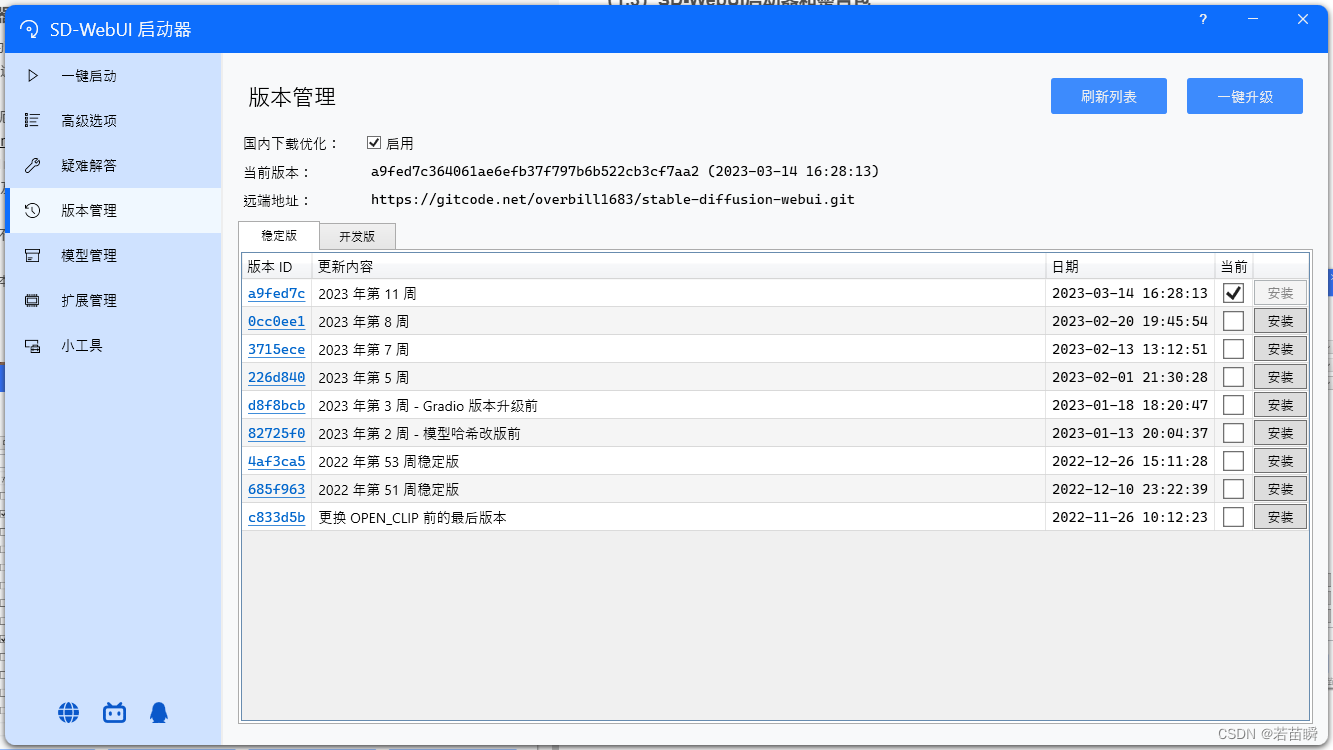Open version link 3715ece
The width and height of the screenshot is (1333, 750).
[277, 349]
